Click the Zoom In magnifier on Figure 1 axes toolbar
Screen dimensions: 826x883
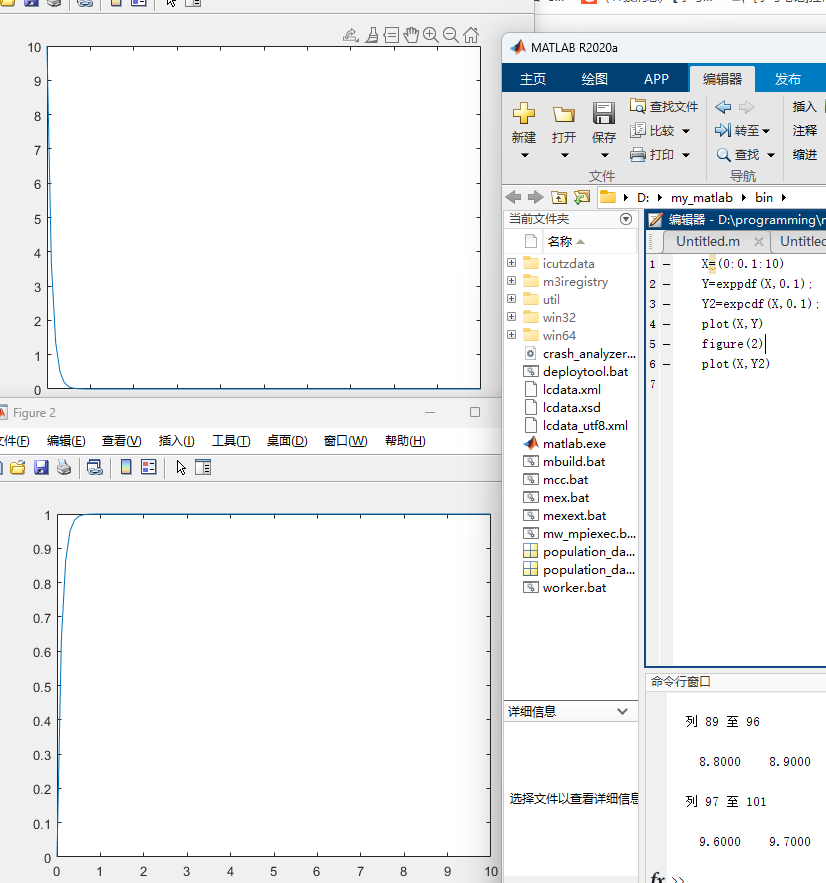(x=431, y=35)
